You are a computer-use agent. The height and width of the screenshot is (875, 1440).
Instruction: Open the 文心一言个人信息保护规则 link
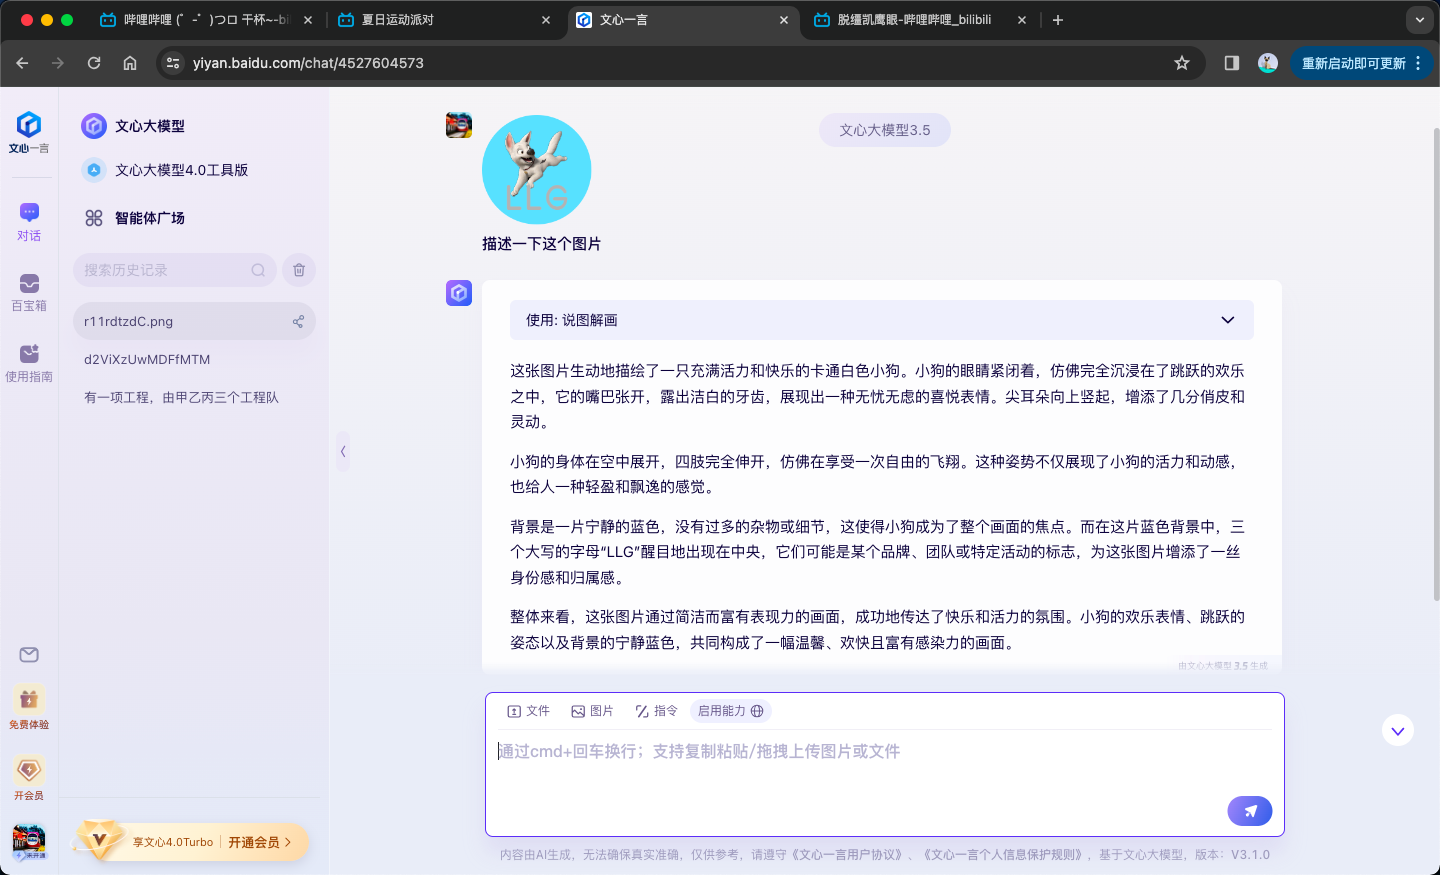coord(1003,855)
